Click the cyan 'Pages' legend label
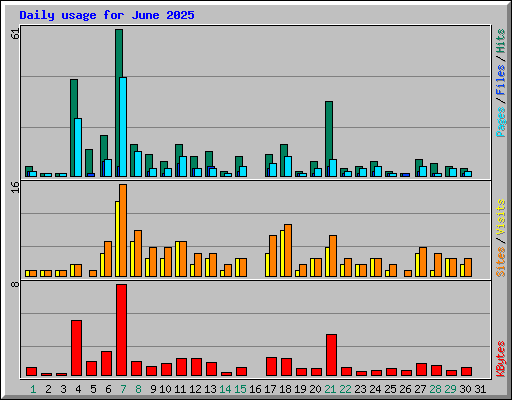 tap(500, 122)
